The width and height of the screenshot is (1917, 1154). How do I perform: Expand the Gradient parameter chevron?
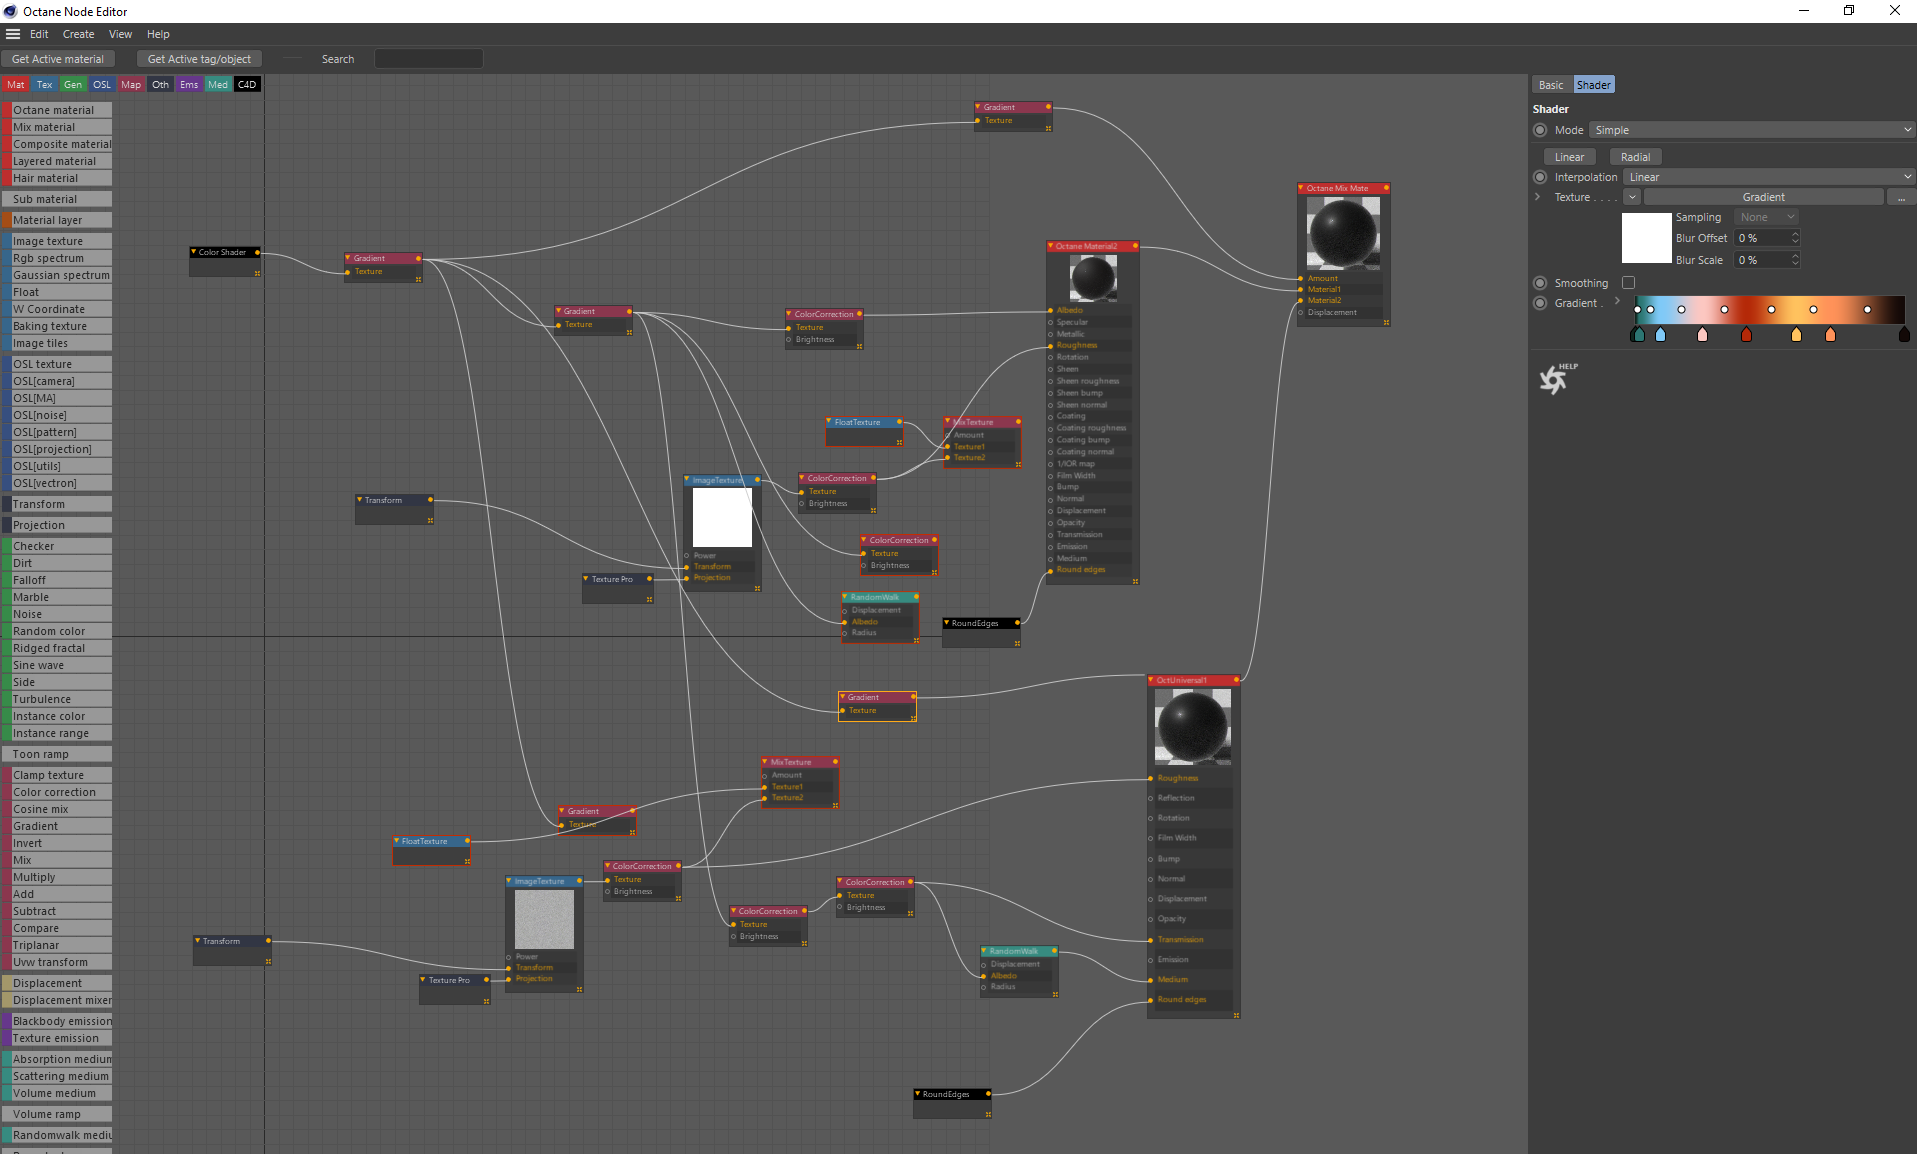click(1617, 301)
